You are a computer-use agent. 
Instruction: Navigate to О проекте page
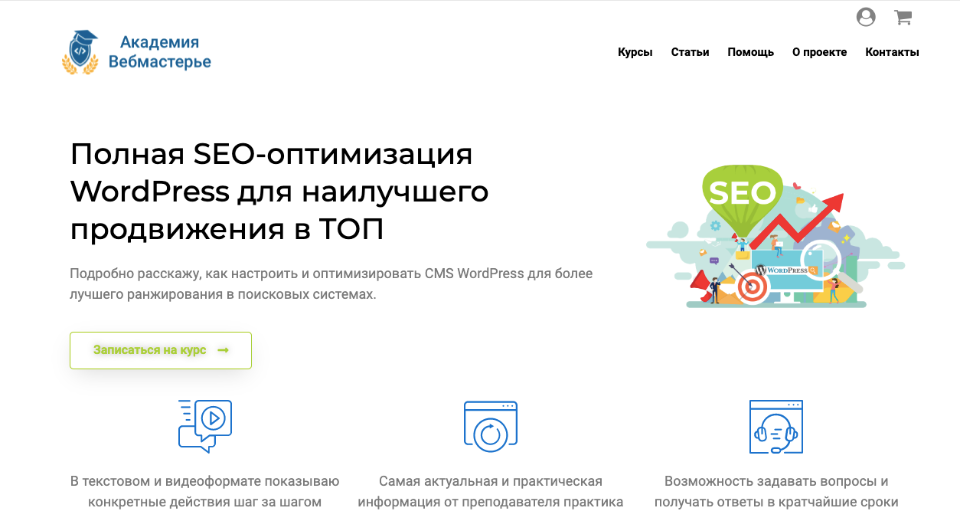(819, 52)
